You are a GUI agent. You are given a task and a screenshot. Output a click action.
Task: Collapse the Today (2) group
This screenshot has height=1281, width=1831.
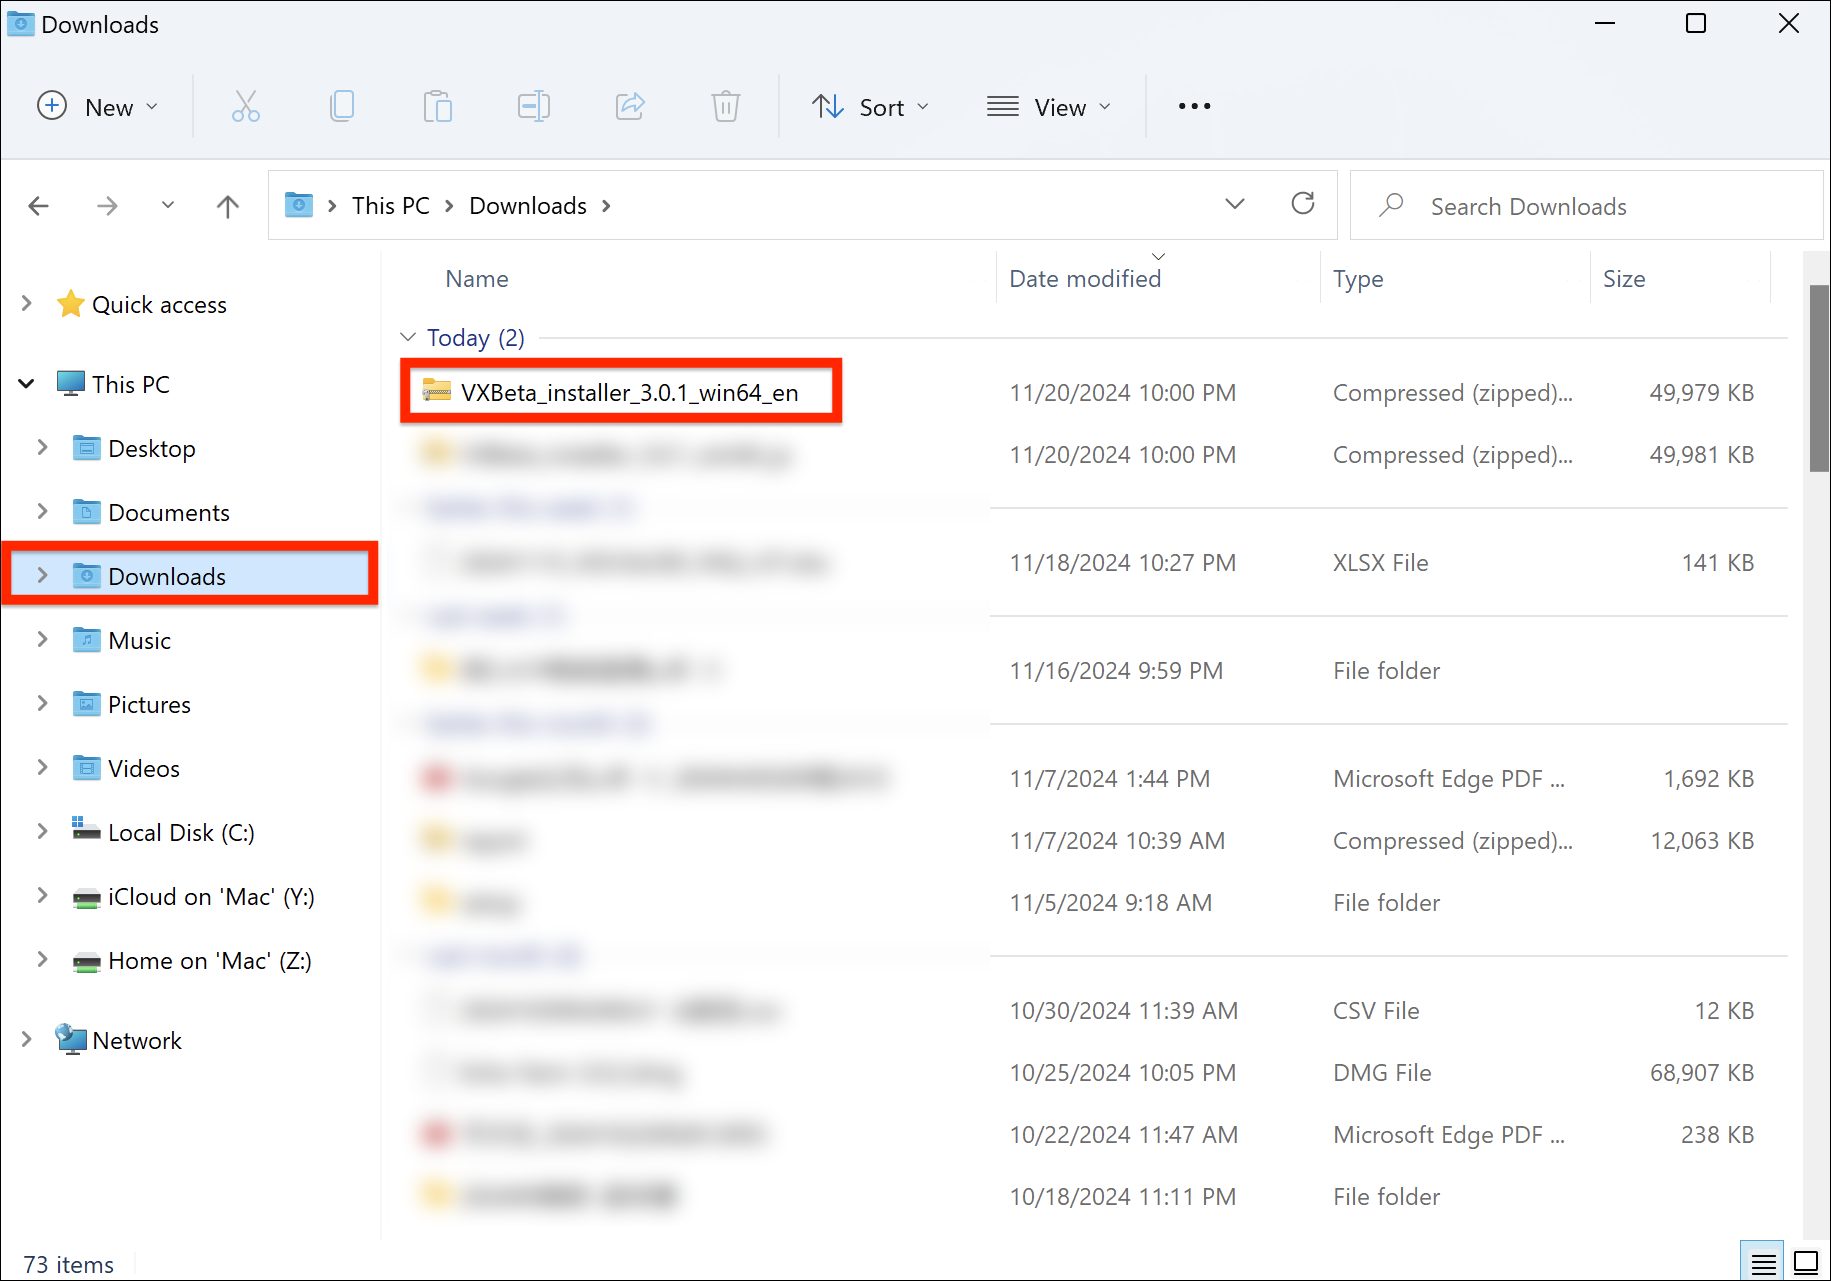coord(408,338)
